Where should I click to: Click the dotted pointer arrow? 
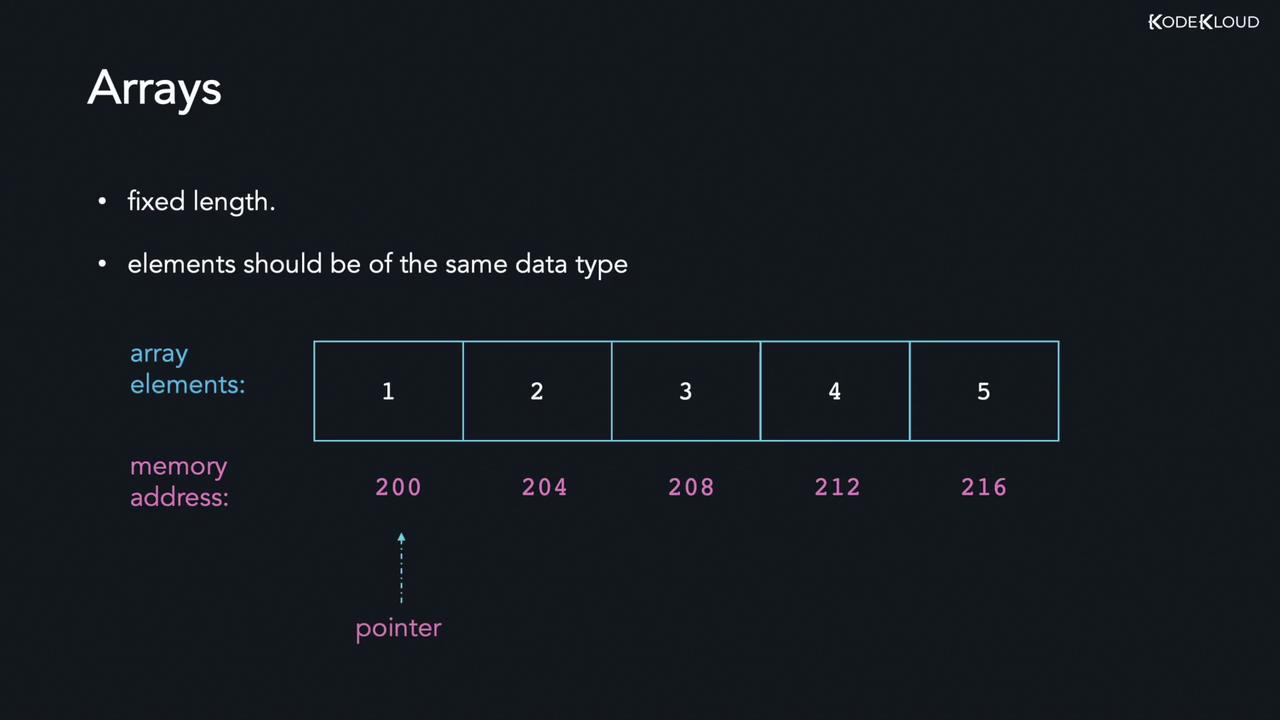401,568
